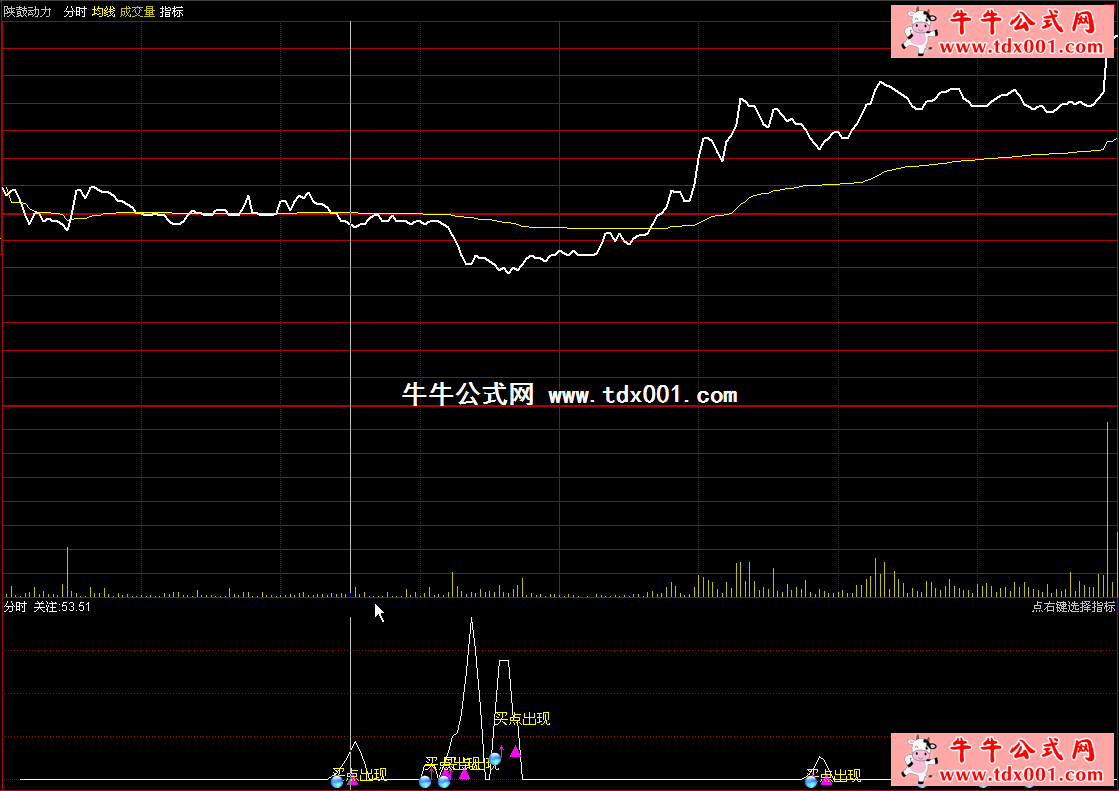Click the 关注:53.51 indicator value
This screenshot has height=791, width=1119.
coord(62,607)
